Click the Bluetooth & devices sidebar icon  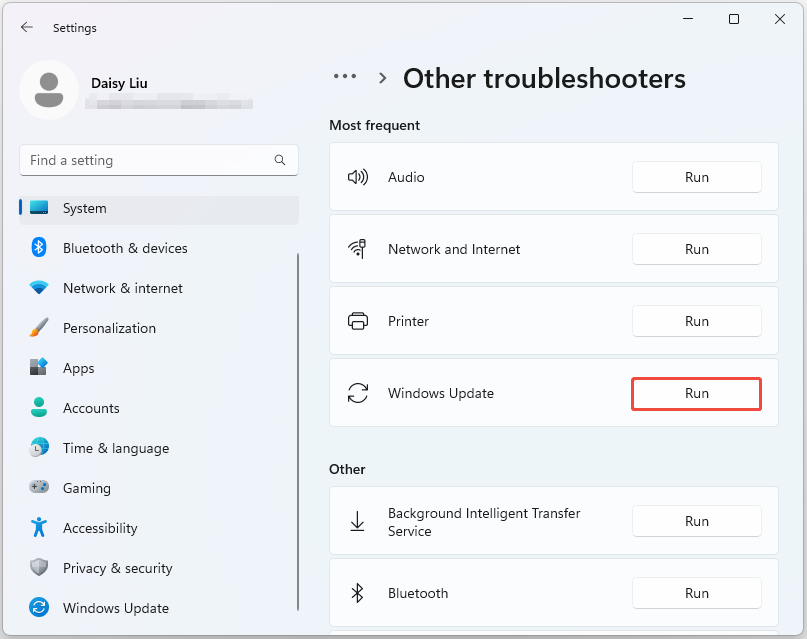coord(39,248)
